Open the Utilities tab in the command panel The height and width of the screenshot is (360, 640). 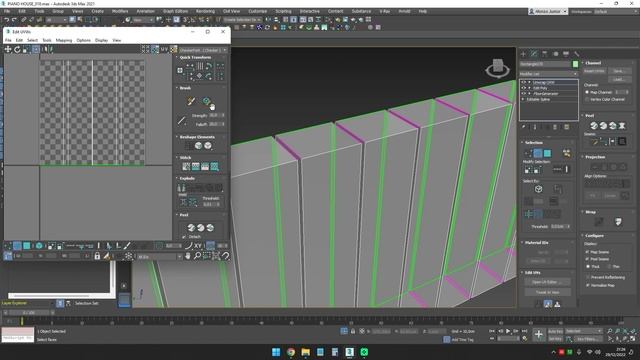576,54
